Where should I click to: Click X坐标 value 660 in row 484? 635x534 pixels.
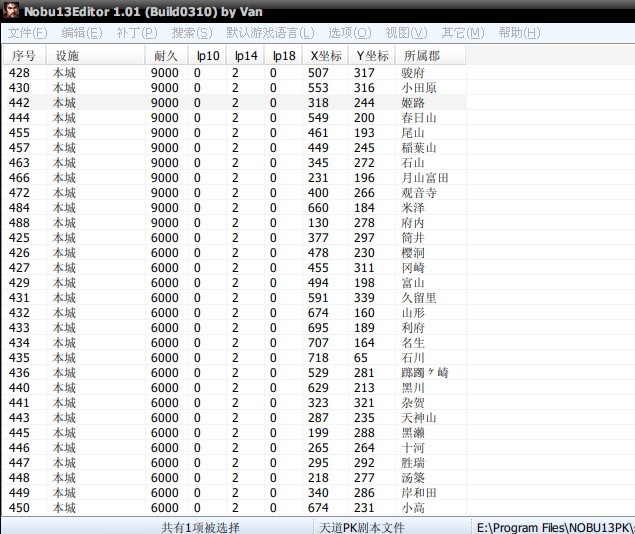click(318, 208)
